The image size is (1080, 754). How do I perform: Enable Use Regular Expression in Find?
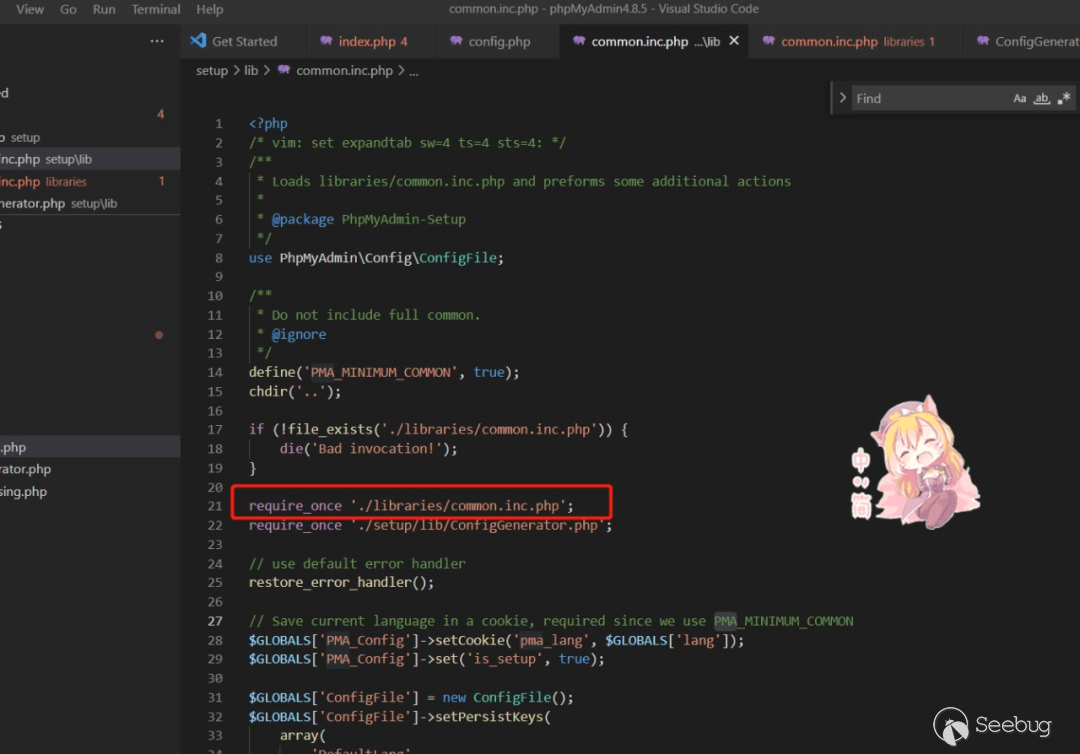click(1063, 98)
